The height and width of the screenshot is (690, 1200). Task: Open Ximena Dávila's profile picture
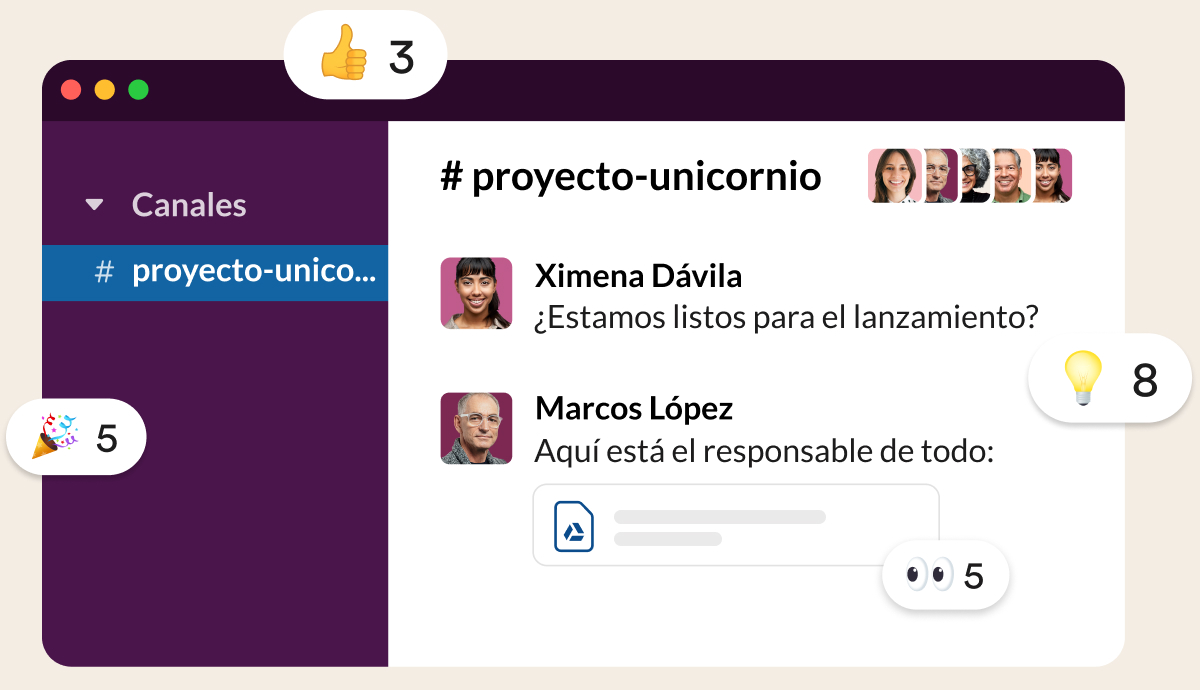tap(476, 293)
